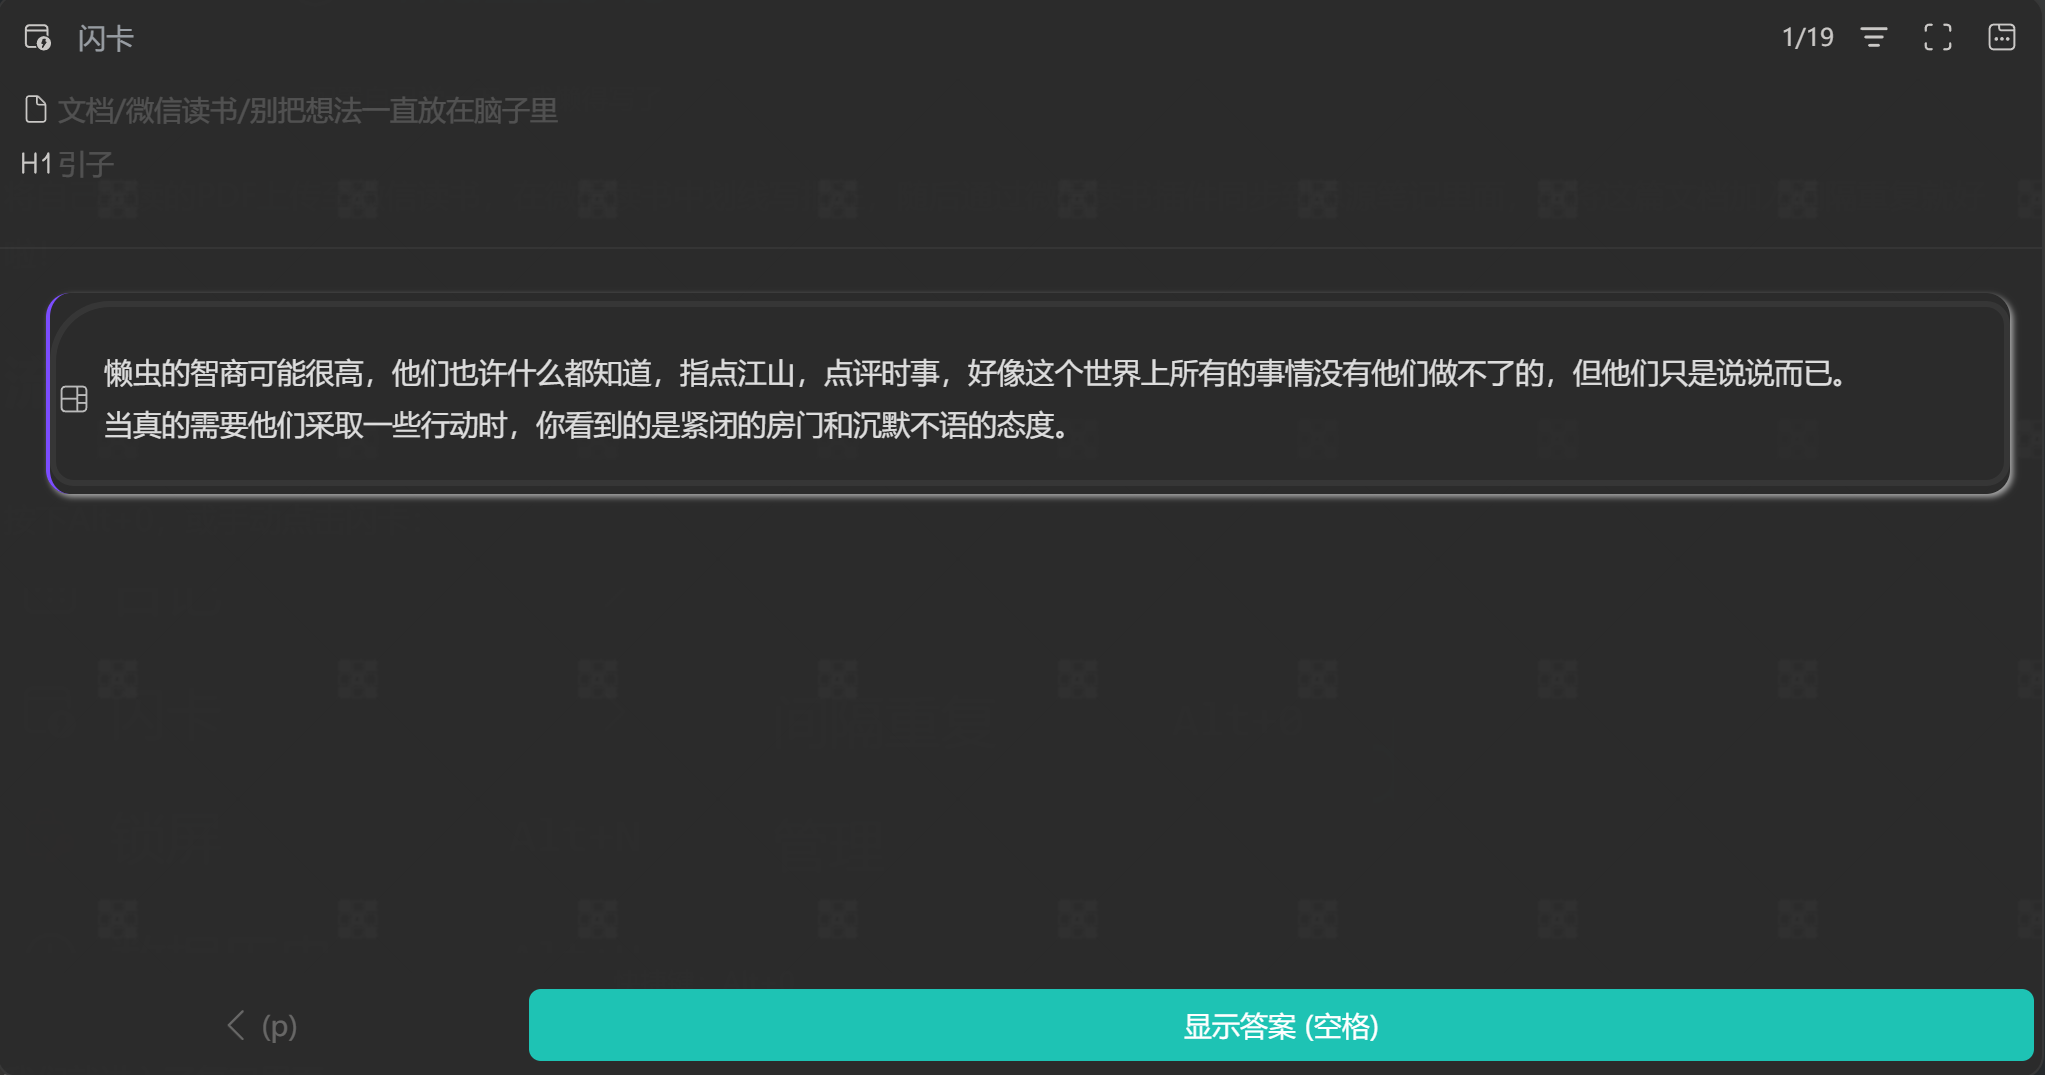2045x1075 pixels.
Task: Click the phrase 但他们只是说说而已 in the card
Action: point(1701,374)
